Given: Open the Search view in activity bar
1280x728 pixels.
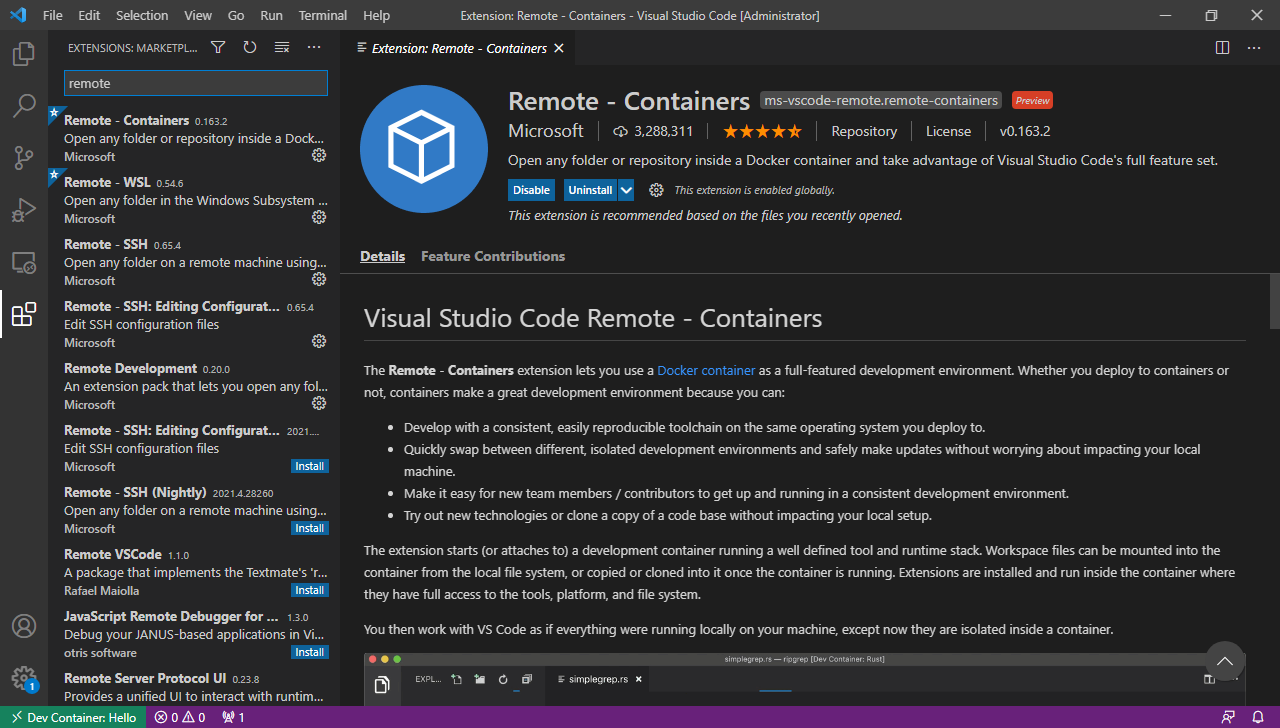Looking at the screenshot, I should click(x=24, y=106).
